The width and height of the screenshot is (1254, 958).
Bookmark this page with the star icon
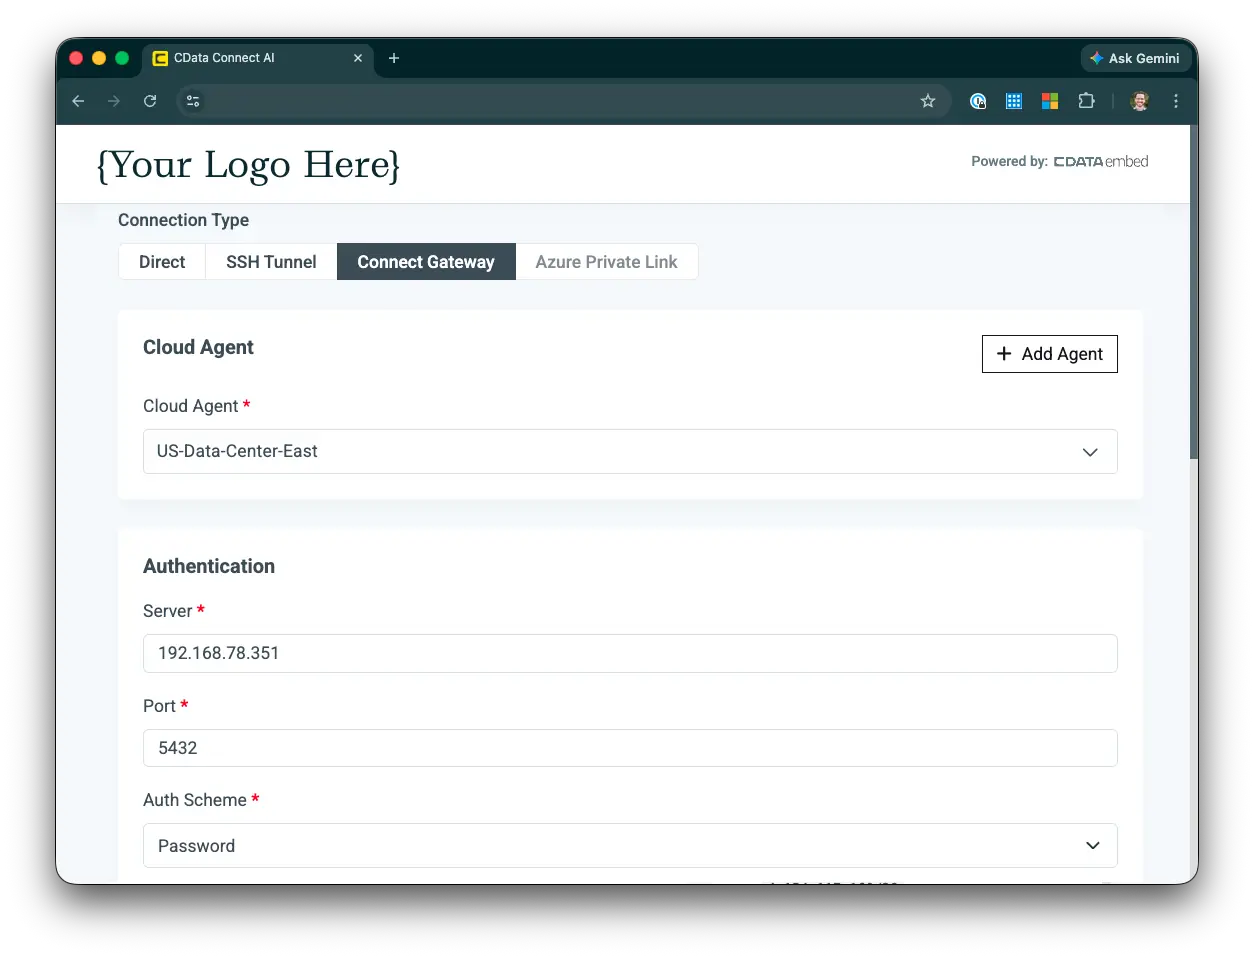coord(928,101)
